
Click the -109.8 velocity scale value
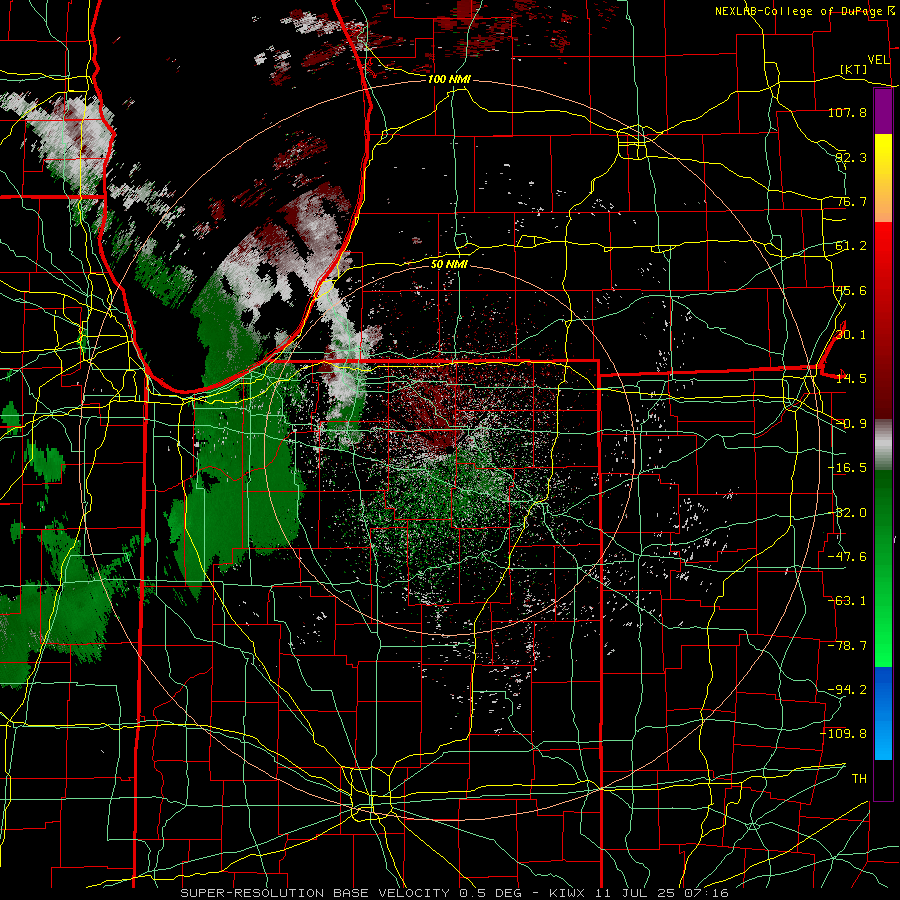[844, 734]
